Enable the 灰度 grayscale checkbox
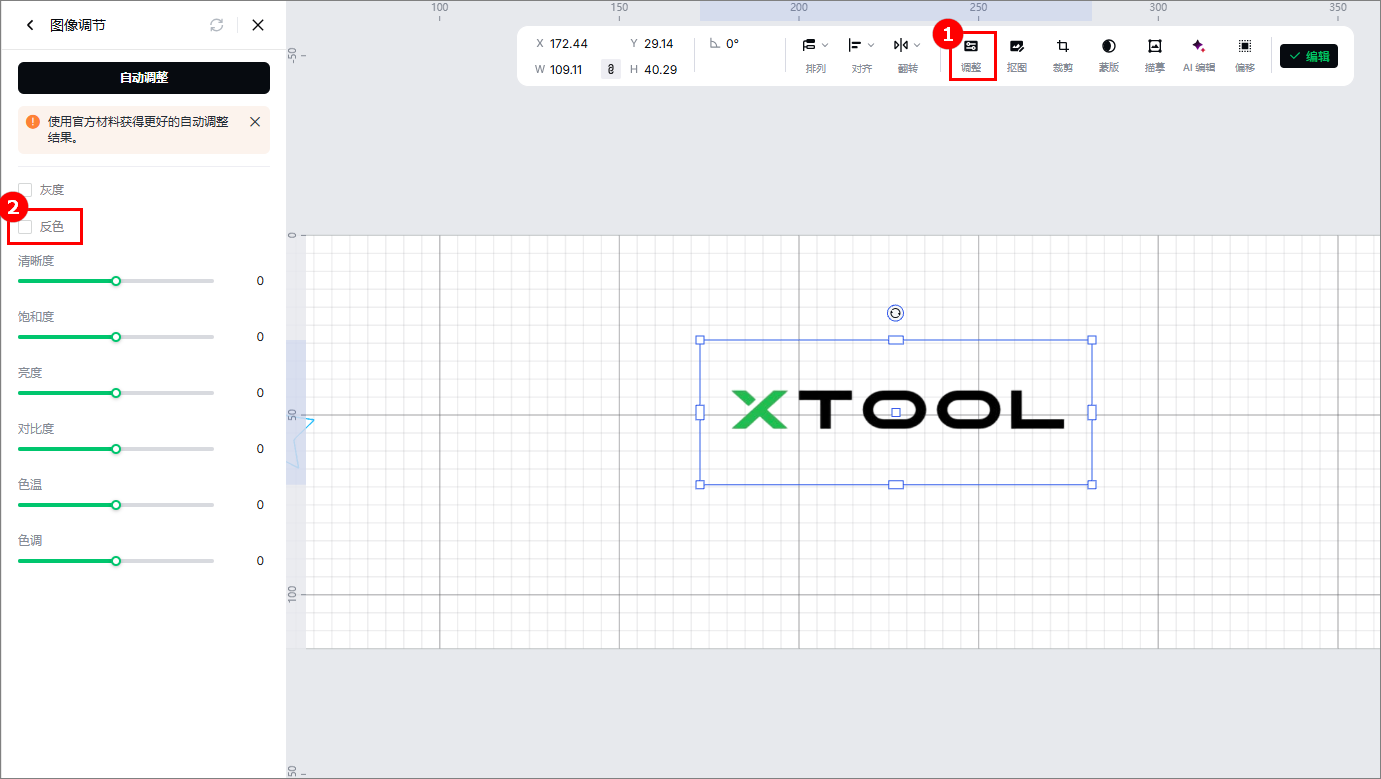The image size is (1381, 779). (26, 190)
